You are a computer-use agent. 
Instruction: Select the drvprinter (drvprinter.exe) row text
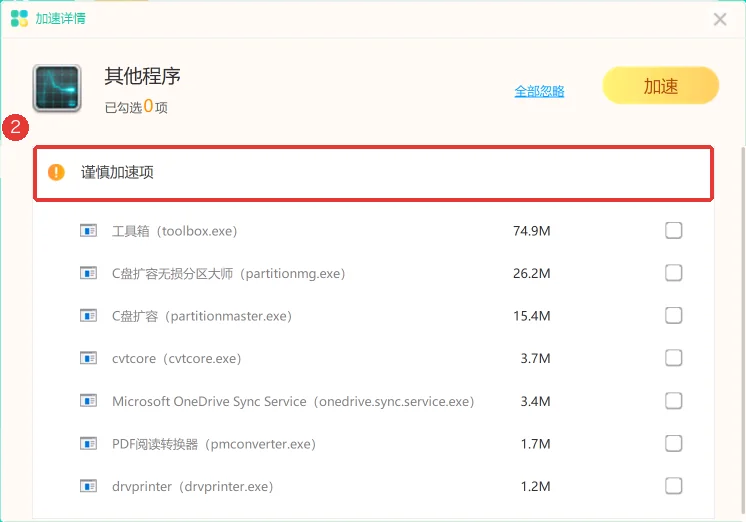[x=193, y=486]
